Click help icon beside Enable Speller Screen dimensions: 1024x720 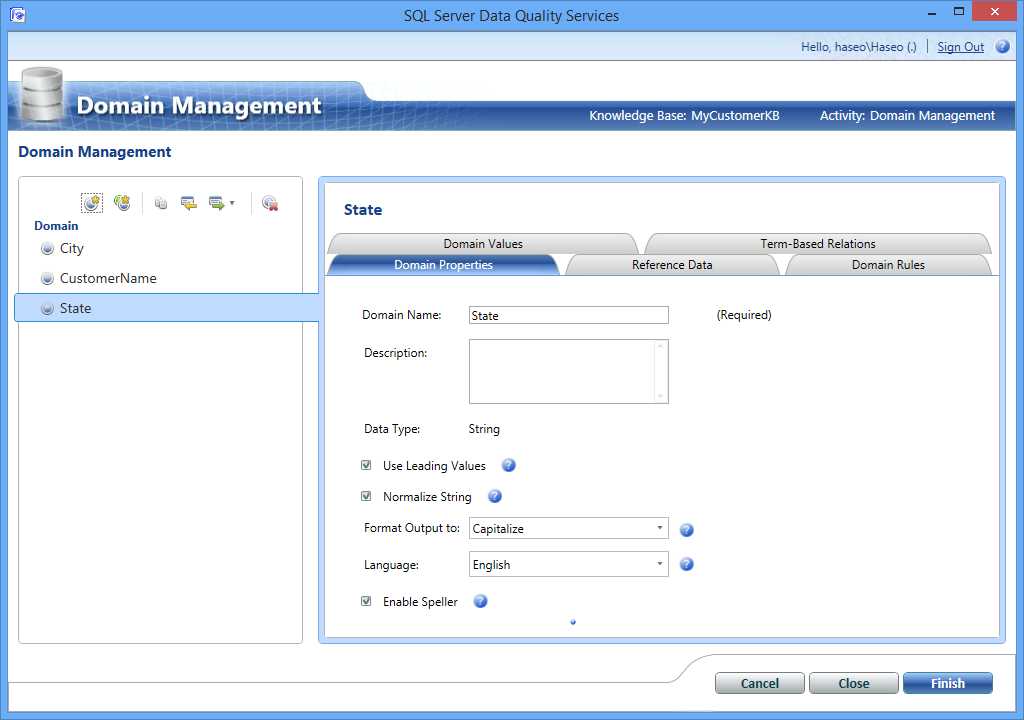480,601
